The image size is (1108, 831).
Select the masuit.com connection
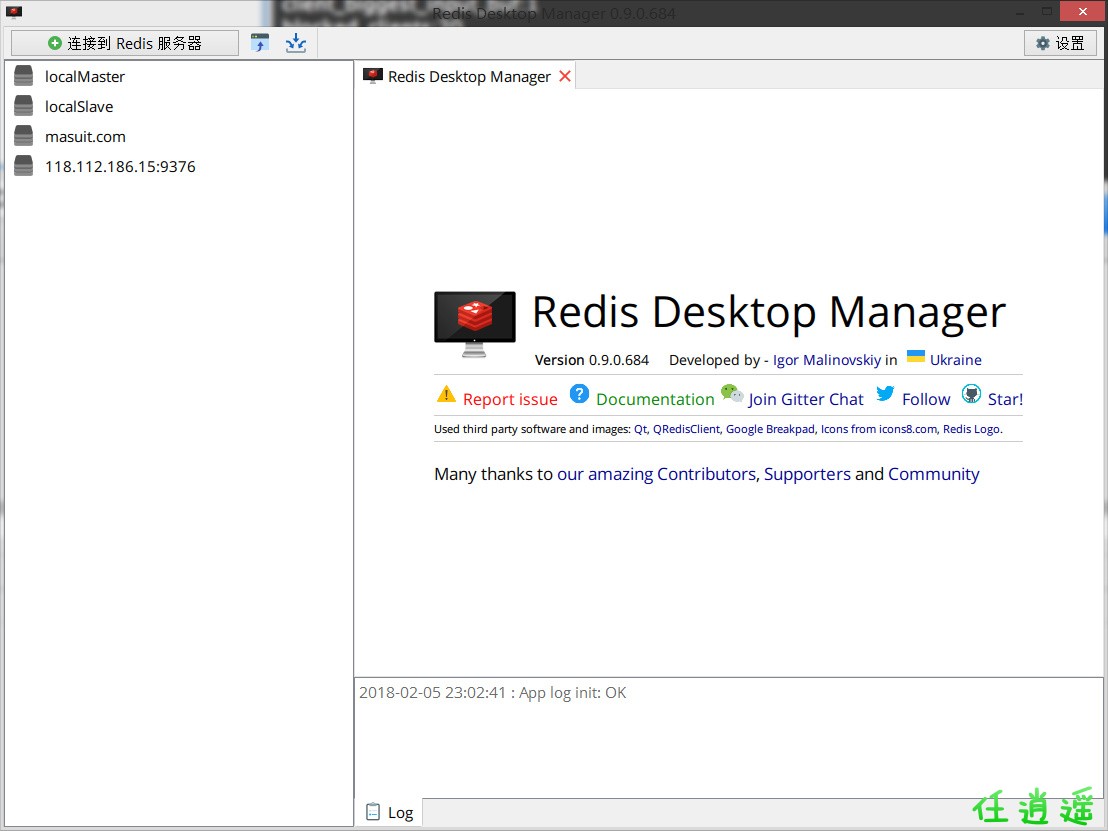pyautogui.click(x=86, y=136)
